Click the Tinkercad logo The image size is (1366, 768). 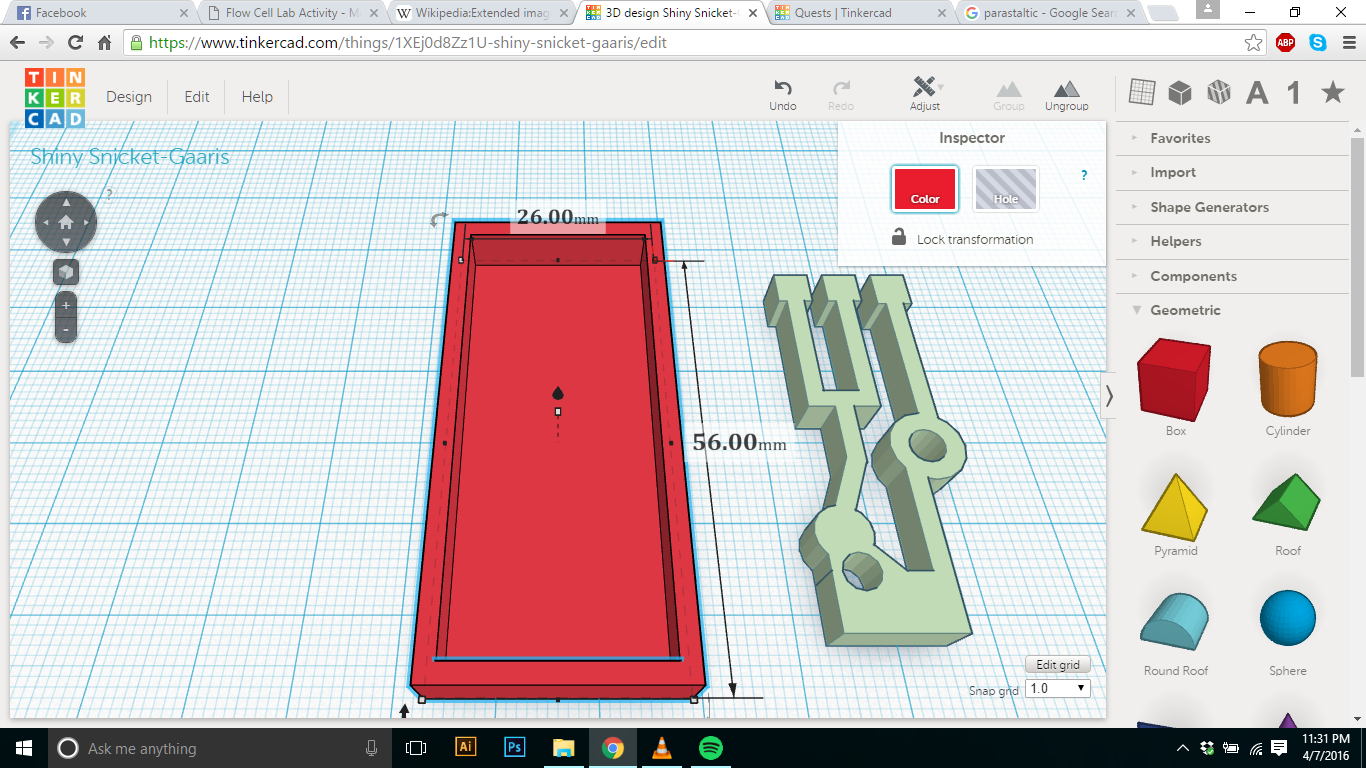point(55,97)
